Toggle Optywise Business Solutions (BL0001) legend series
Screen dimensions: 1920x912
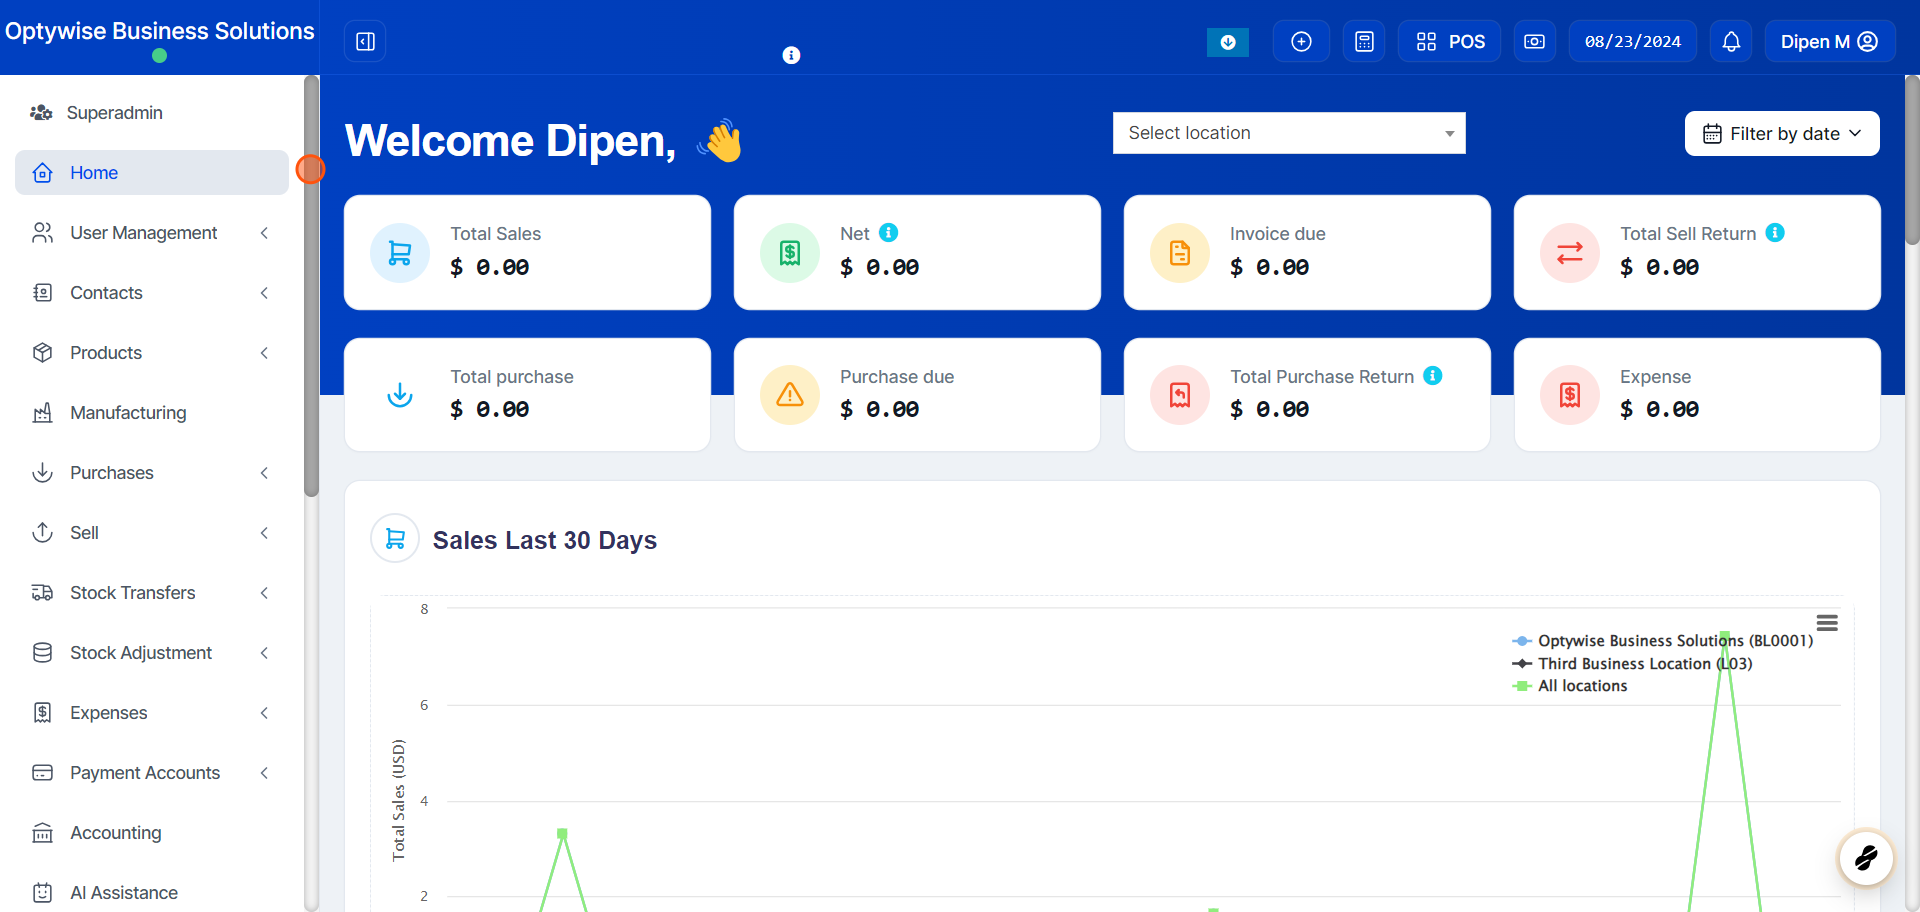tap(1662, 641)
